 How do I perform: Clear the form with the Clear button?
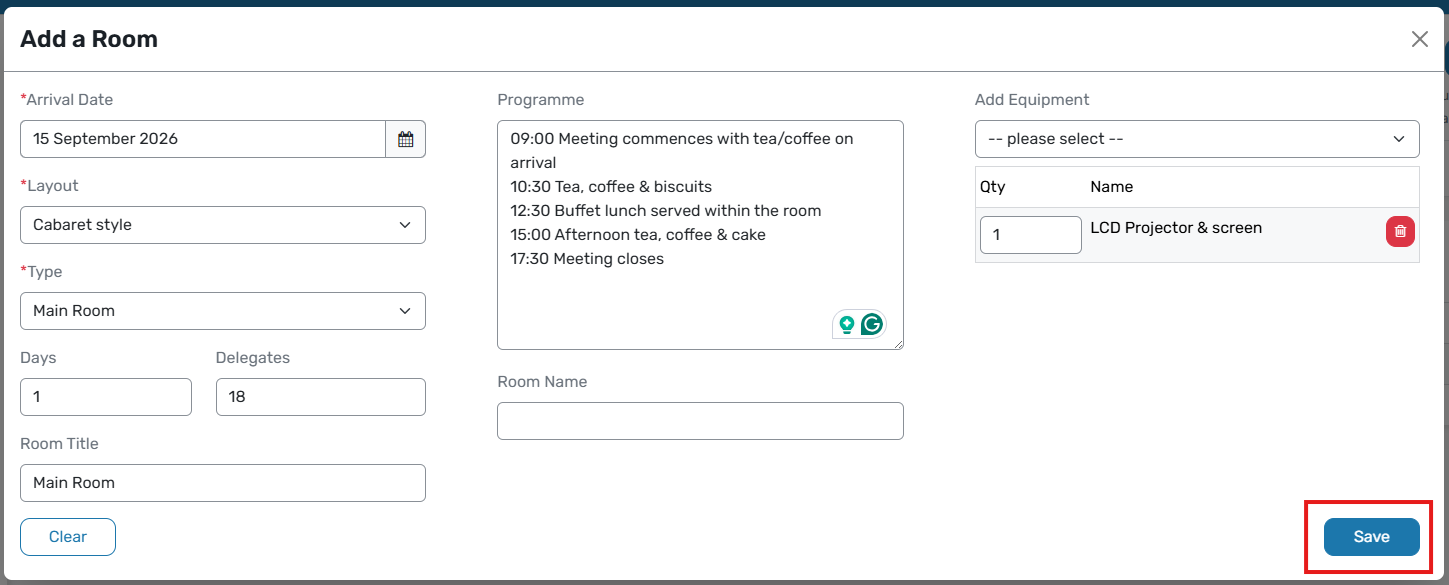pos(68,537)
